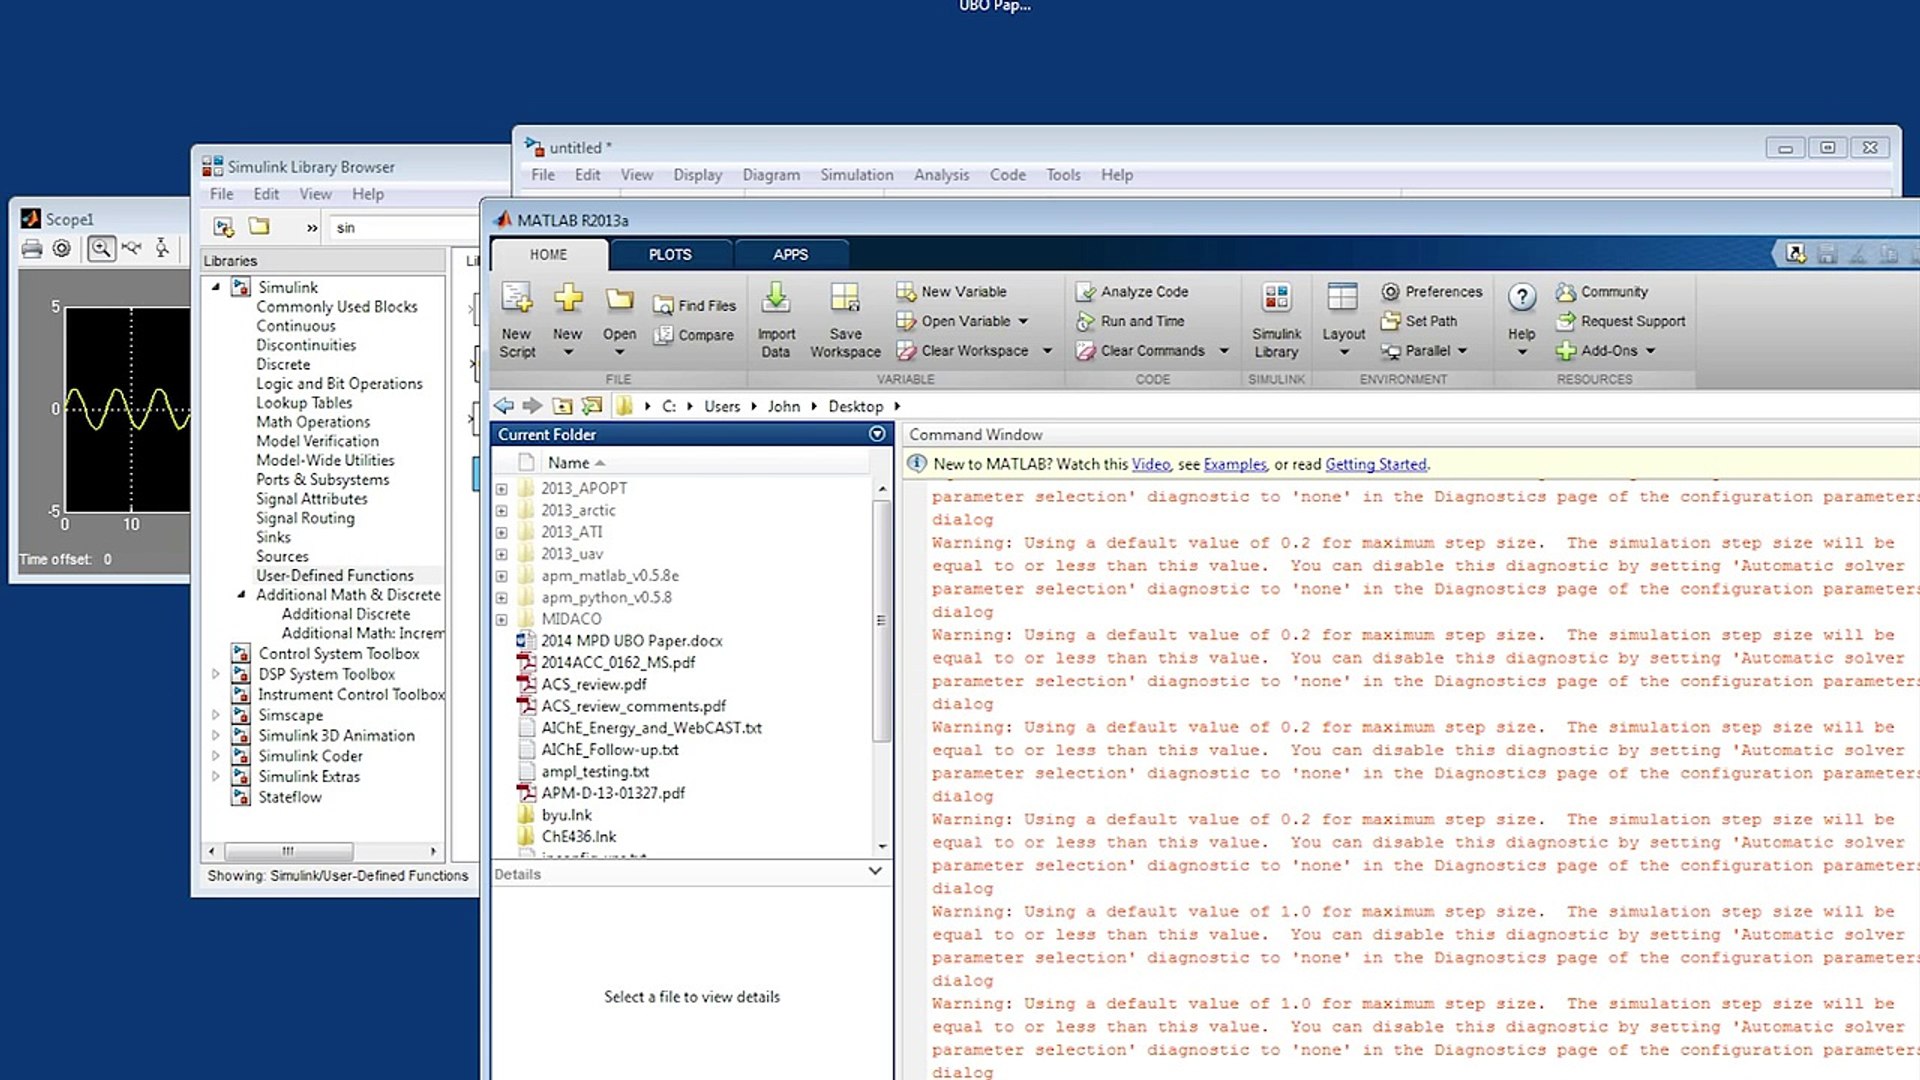The image size is (1920, 1080).
Task: Click the print icon in Scope1
Action: (x=32, y=249)
